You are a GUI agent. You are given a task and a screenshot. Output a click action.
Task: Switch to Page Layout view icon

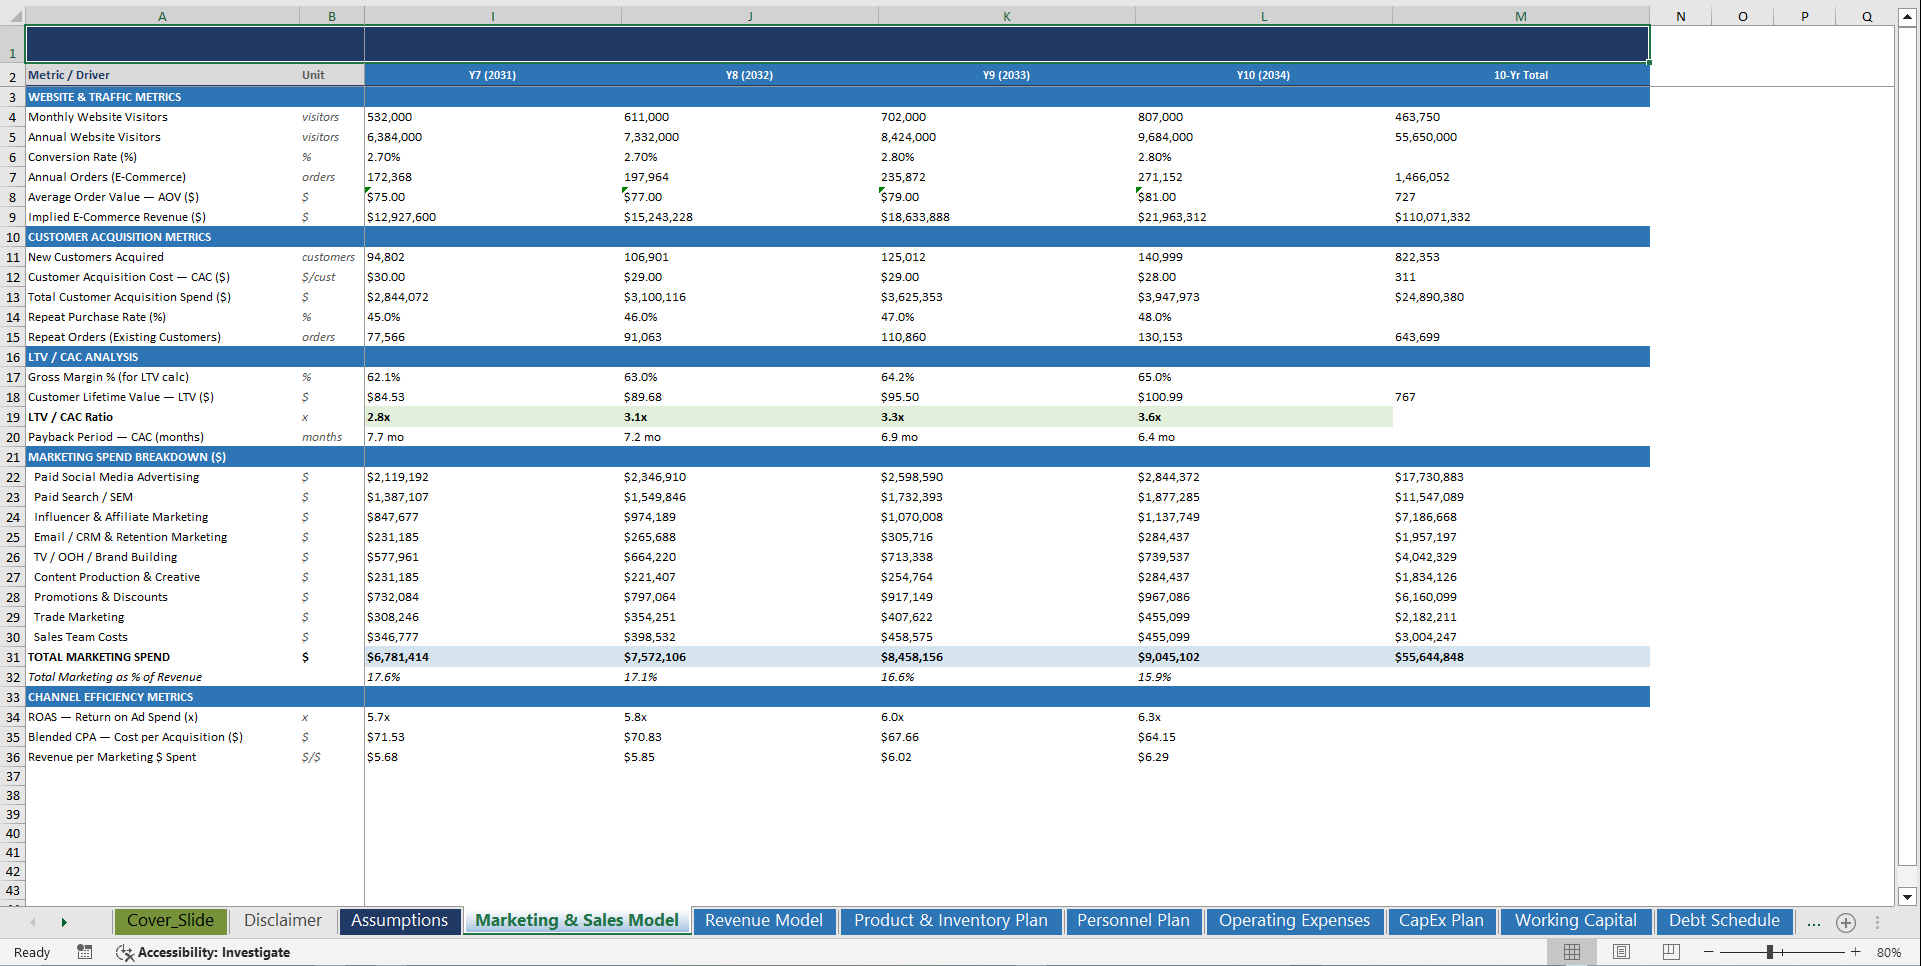[x=1621, y=952]
